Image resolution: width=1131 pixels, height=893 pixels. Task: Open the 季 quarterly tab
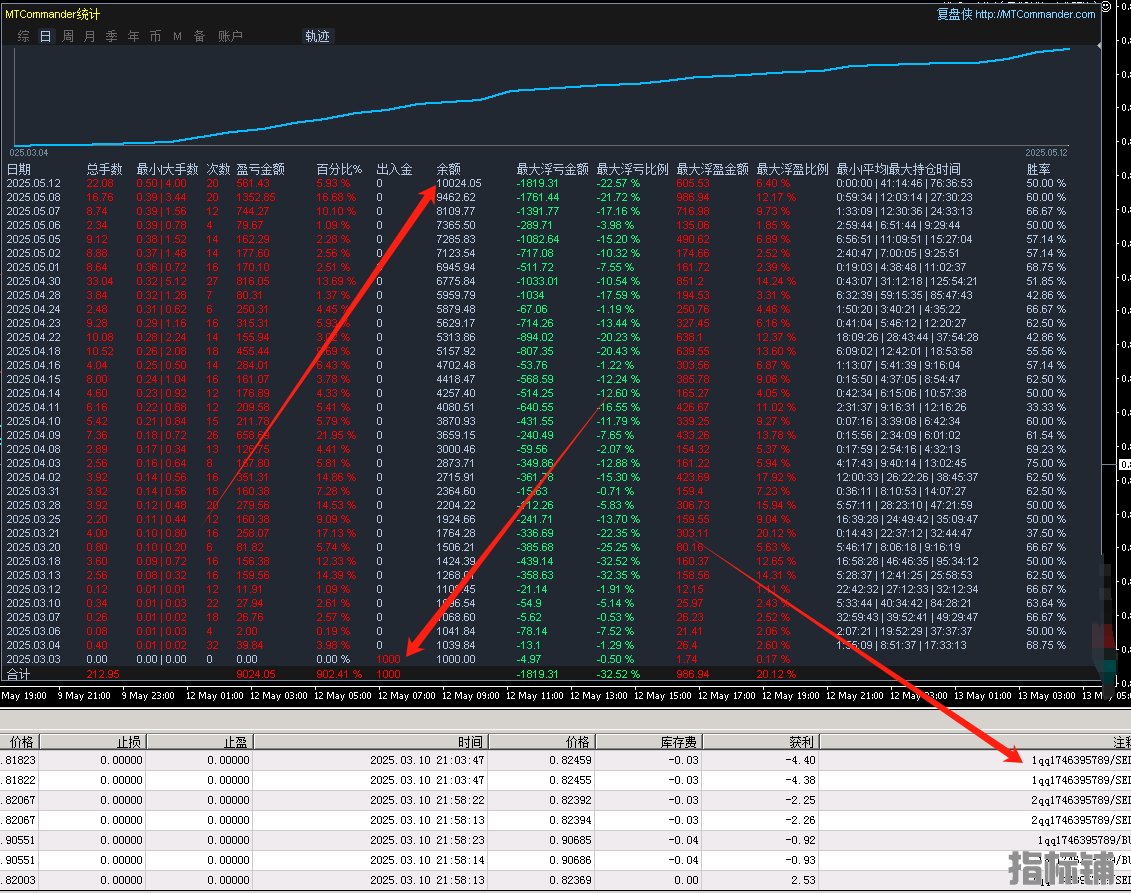111,36
